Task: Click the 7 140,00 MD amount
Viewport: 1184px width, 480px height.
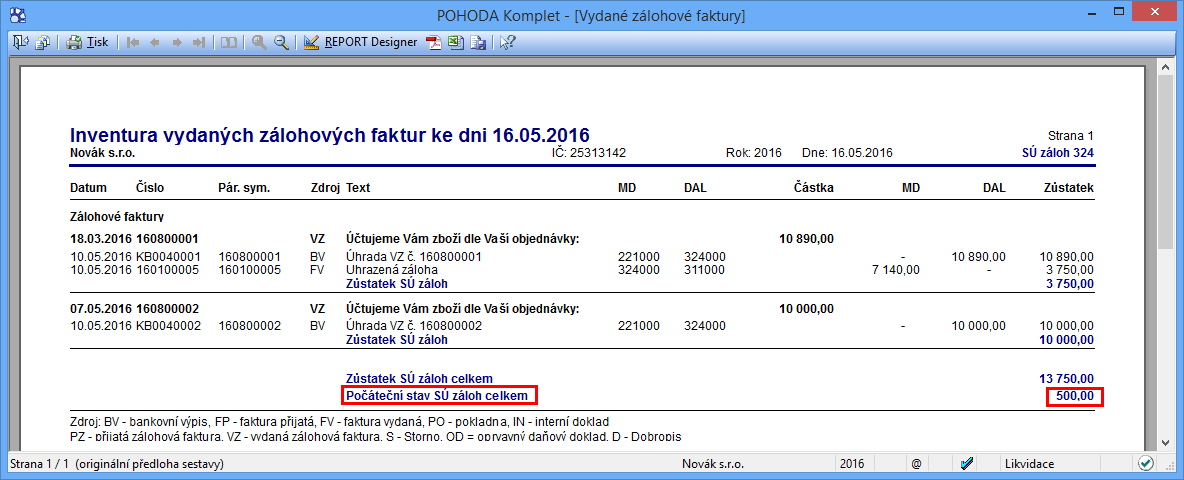Action: pos(895,269)
